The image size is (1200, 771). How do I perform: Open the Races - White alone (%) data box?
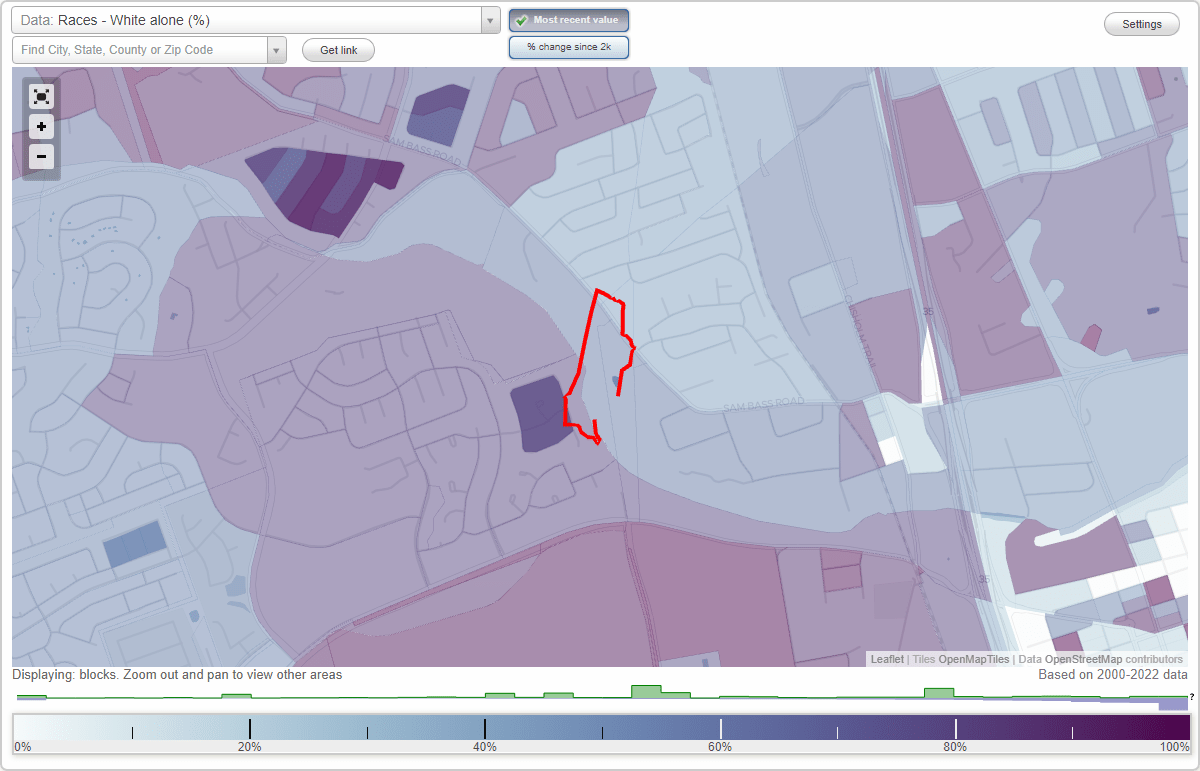click(x=246, y=20)
